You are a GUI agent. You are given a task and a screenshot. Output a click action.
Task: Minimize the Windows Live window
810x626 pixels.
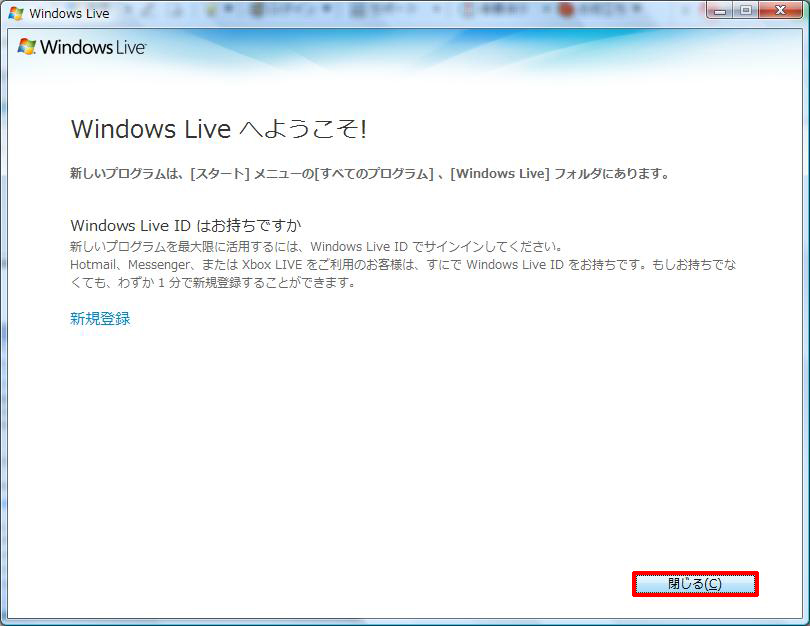point(720,10)
